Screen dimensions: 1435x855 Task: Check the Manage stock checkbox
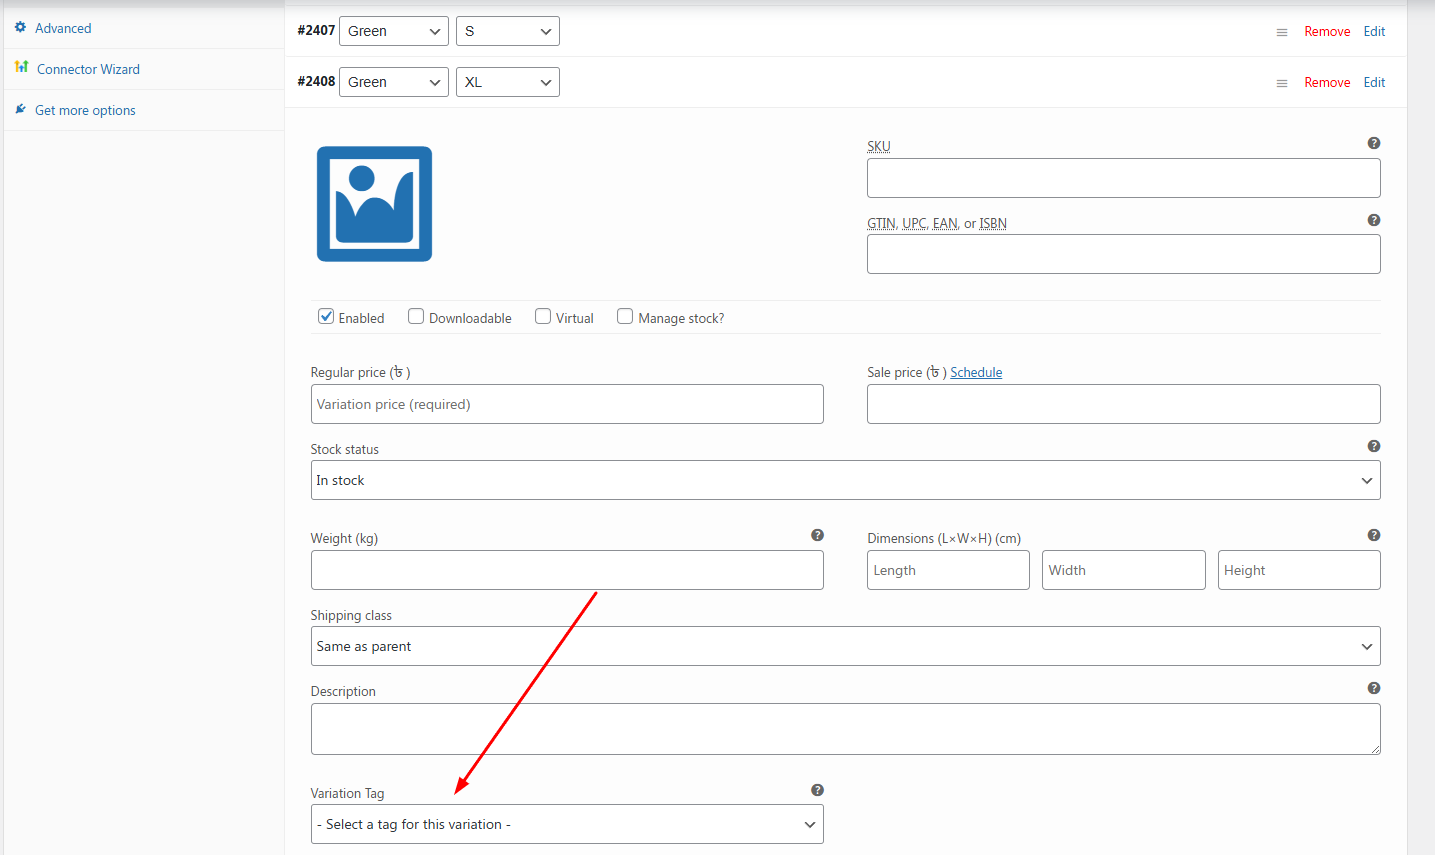point(625,316)
